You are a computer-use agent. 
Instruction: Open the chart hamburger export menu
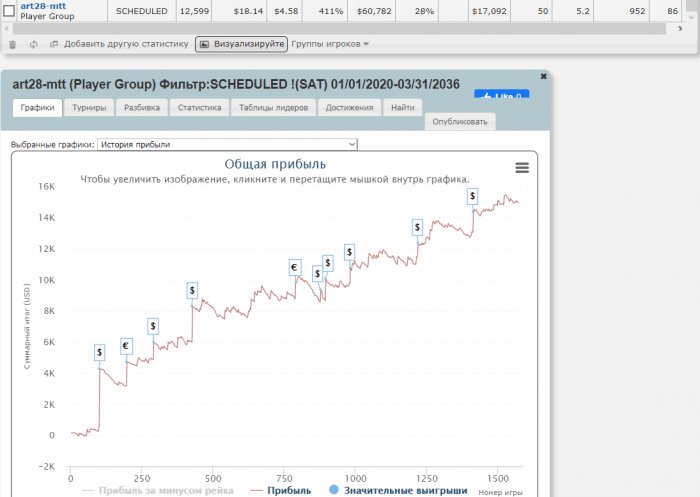(522, 167)
